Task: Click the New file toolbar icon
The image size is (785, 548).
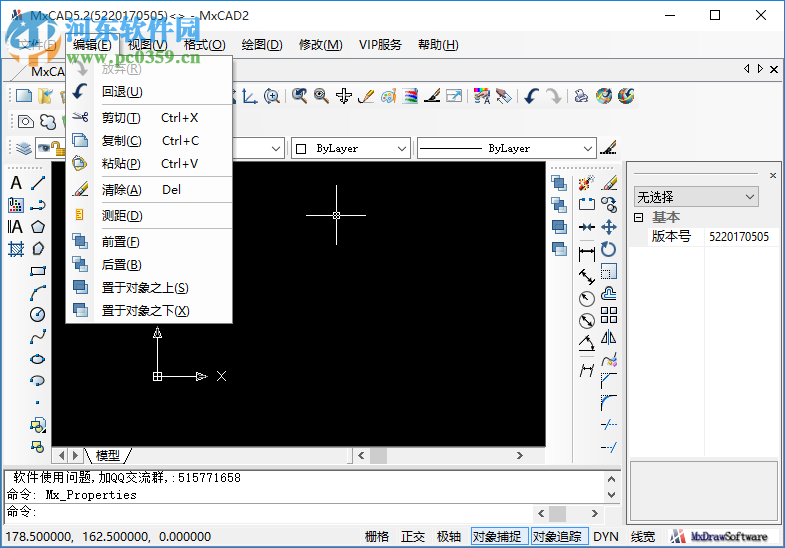Action: click(x=24, y=96)
